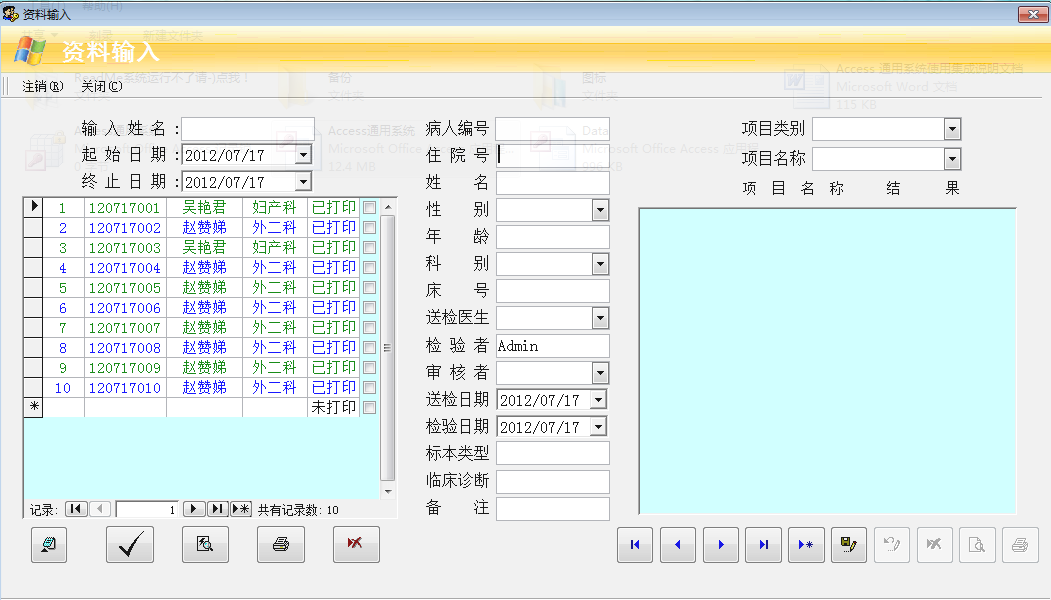This screenshot has height=600, width=1051.
Task: Expand the 性别 dropdown
Action: point(600,210)
